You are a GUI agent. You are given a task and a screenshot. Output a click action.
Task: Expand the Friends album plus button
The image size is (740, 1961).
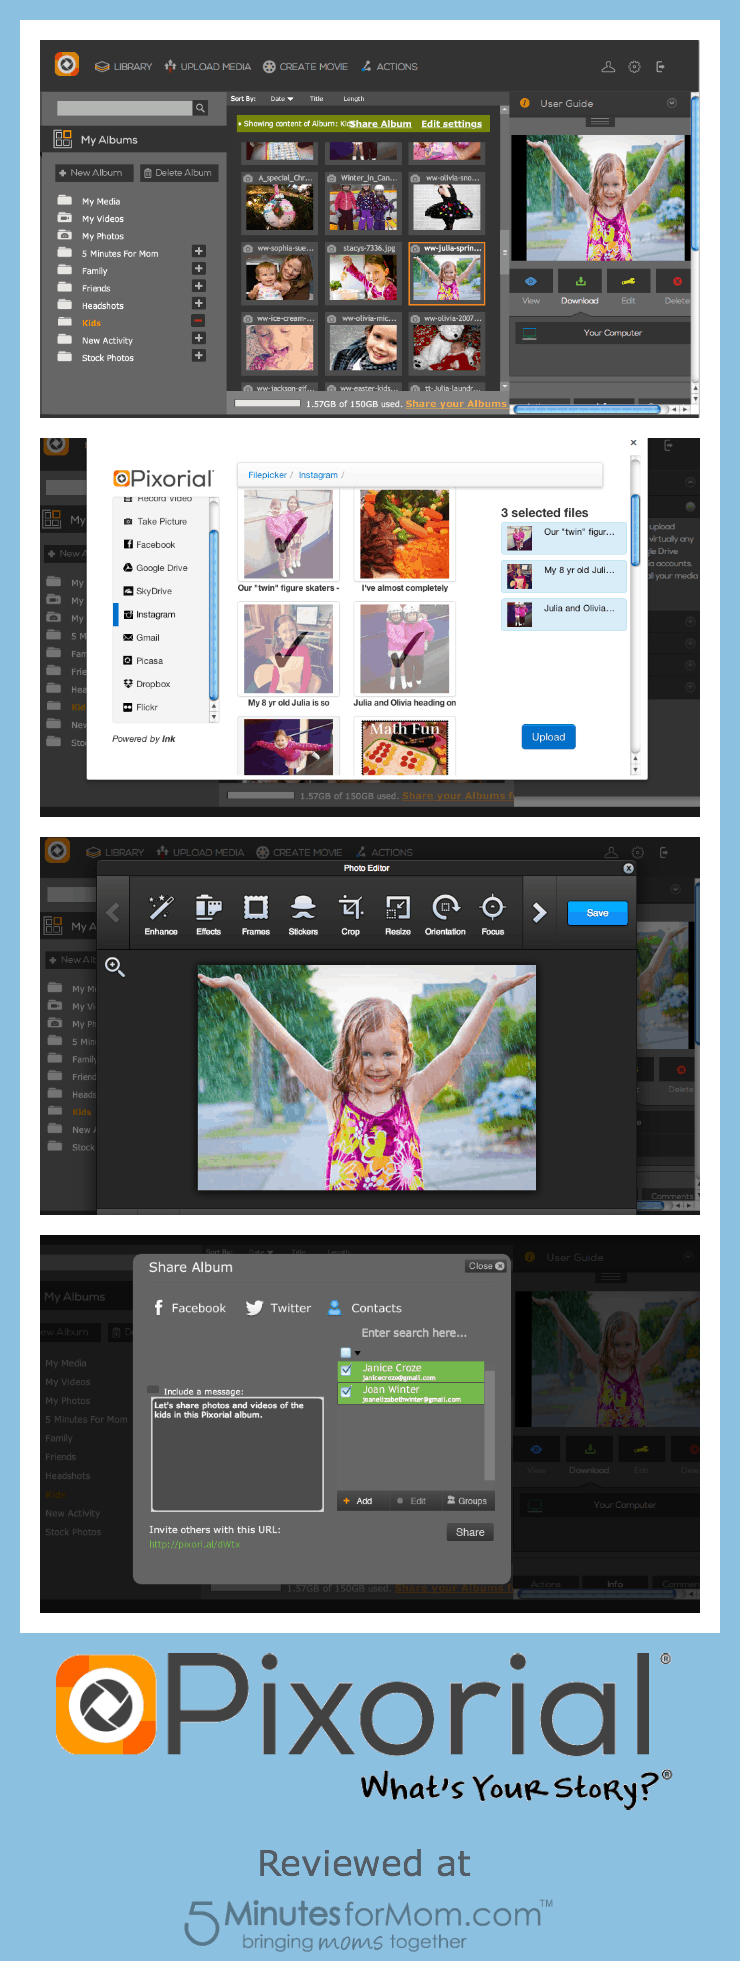198,286
